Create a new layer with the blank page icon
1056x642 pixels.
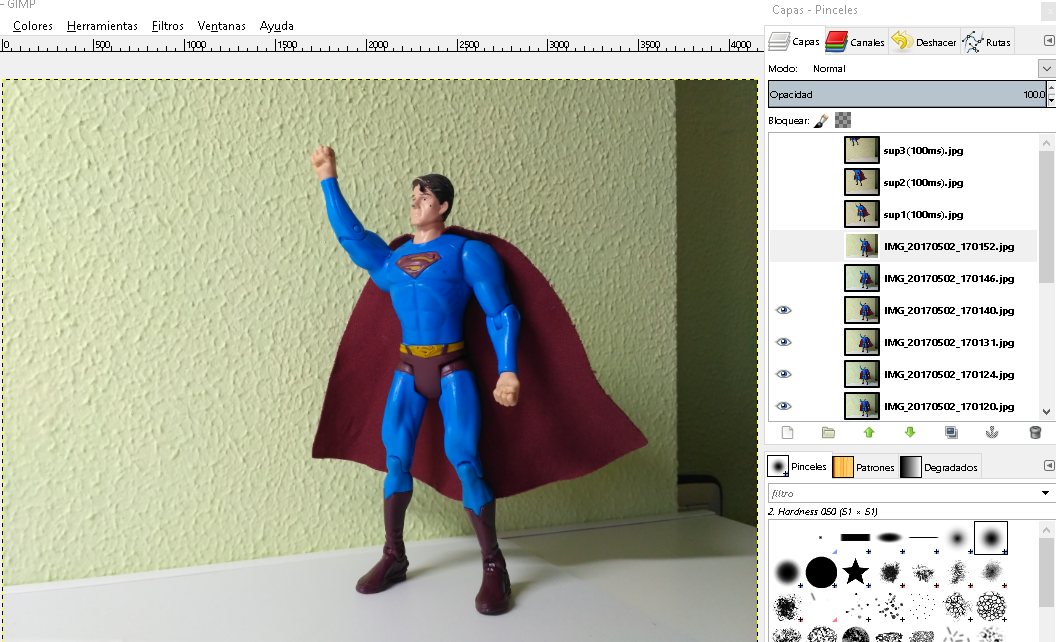pyautogui.click(x=787, y=432)
